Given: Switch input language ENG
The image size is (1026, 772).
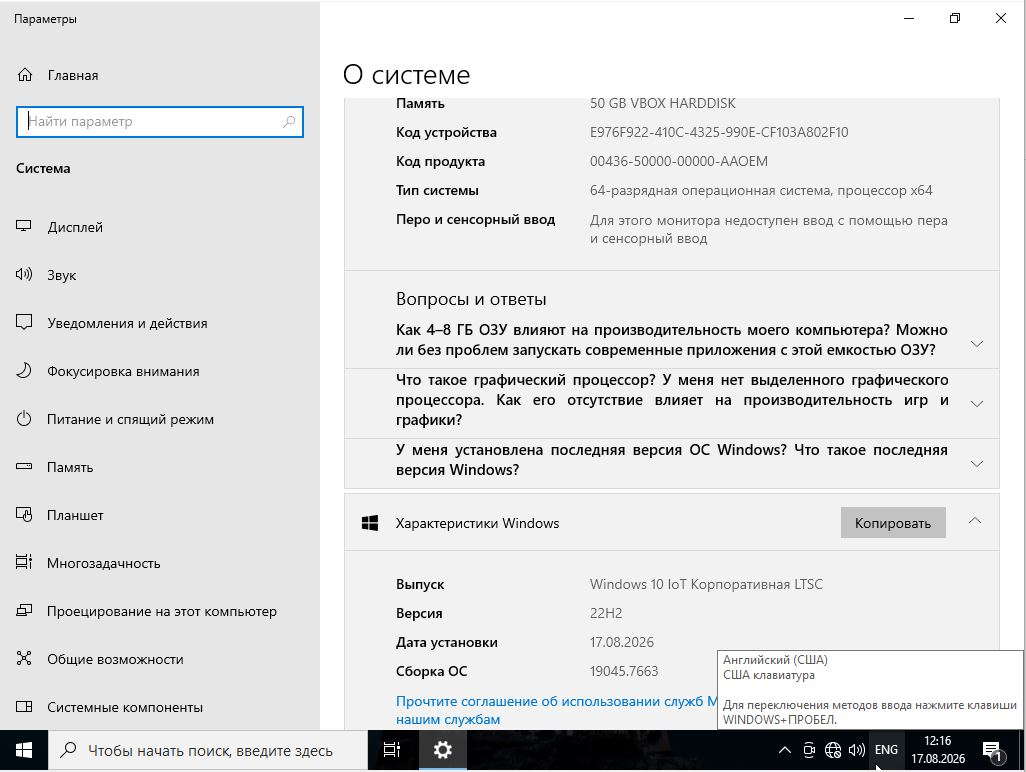Looking at the screenshot, I should [886, 750].
